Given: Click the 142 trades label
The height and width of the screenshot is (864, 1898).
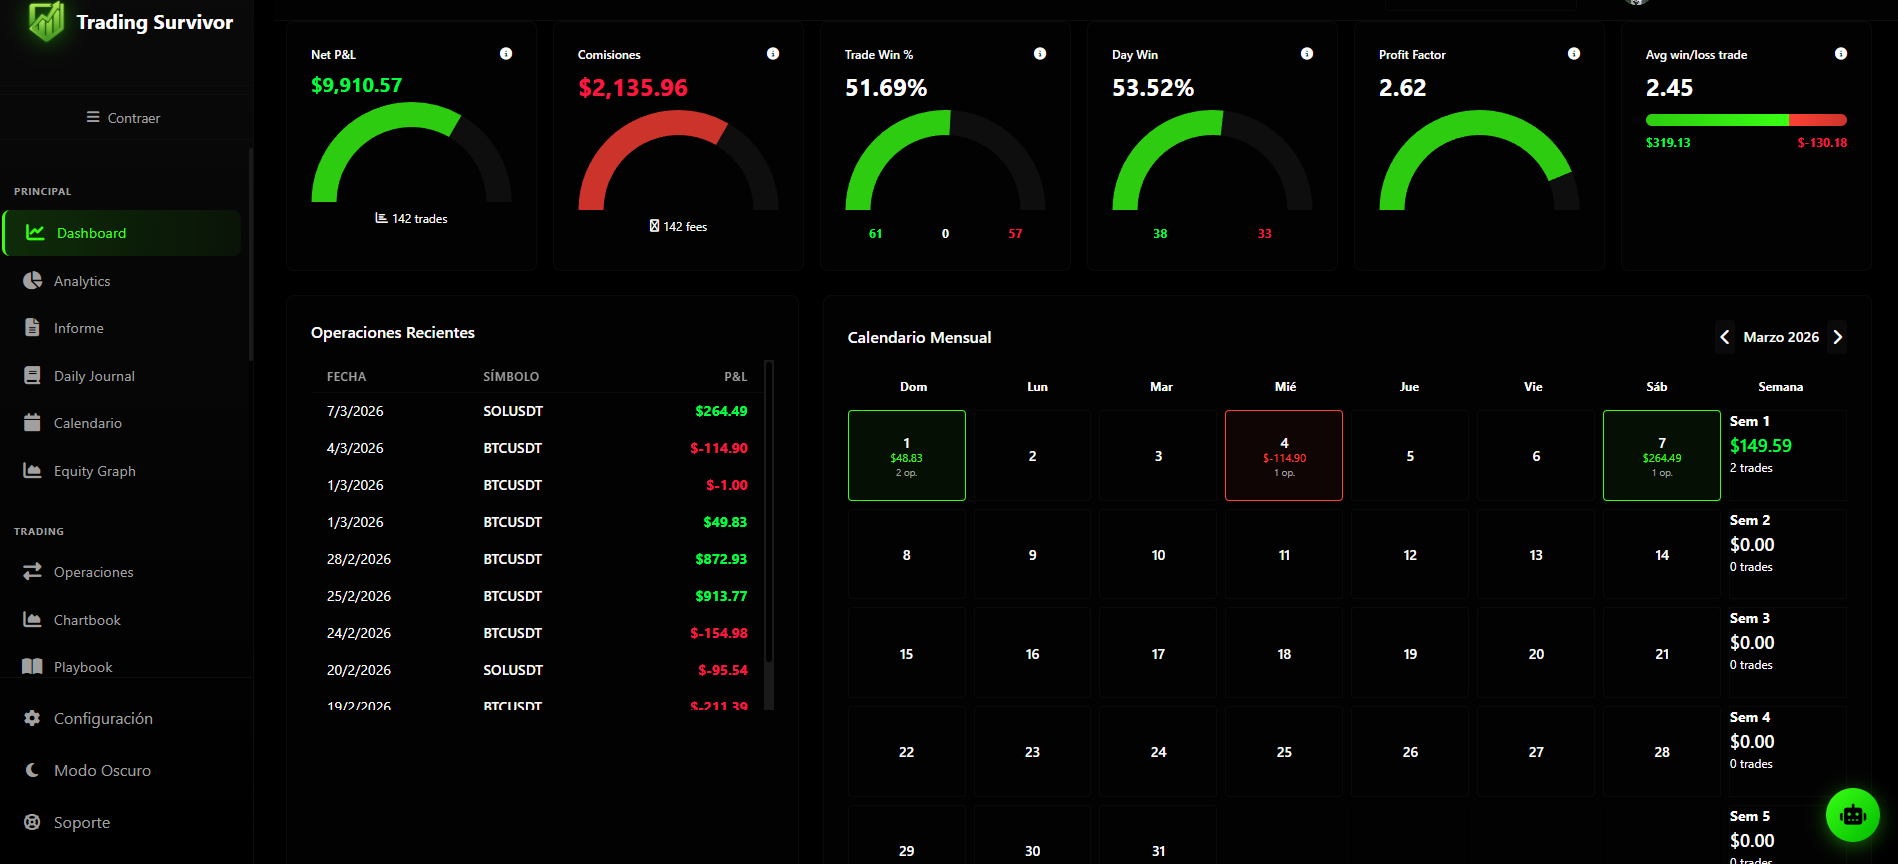Looking at the screenshot, I should coord(411,218).
